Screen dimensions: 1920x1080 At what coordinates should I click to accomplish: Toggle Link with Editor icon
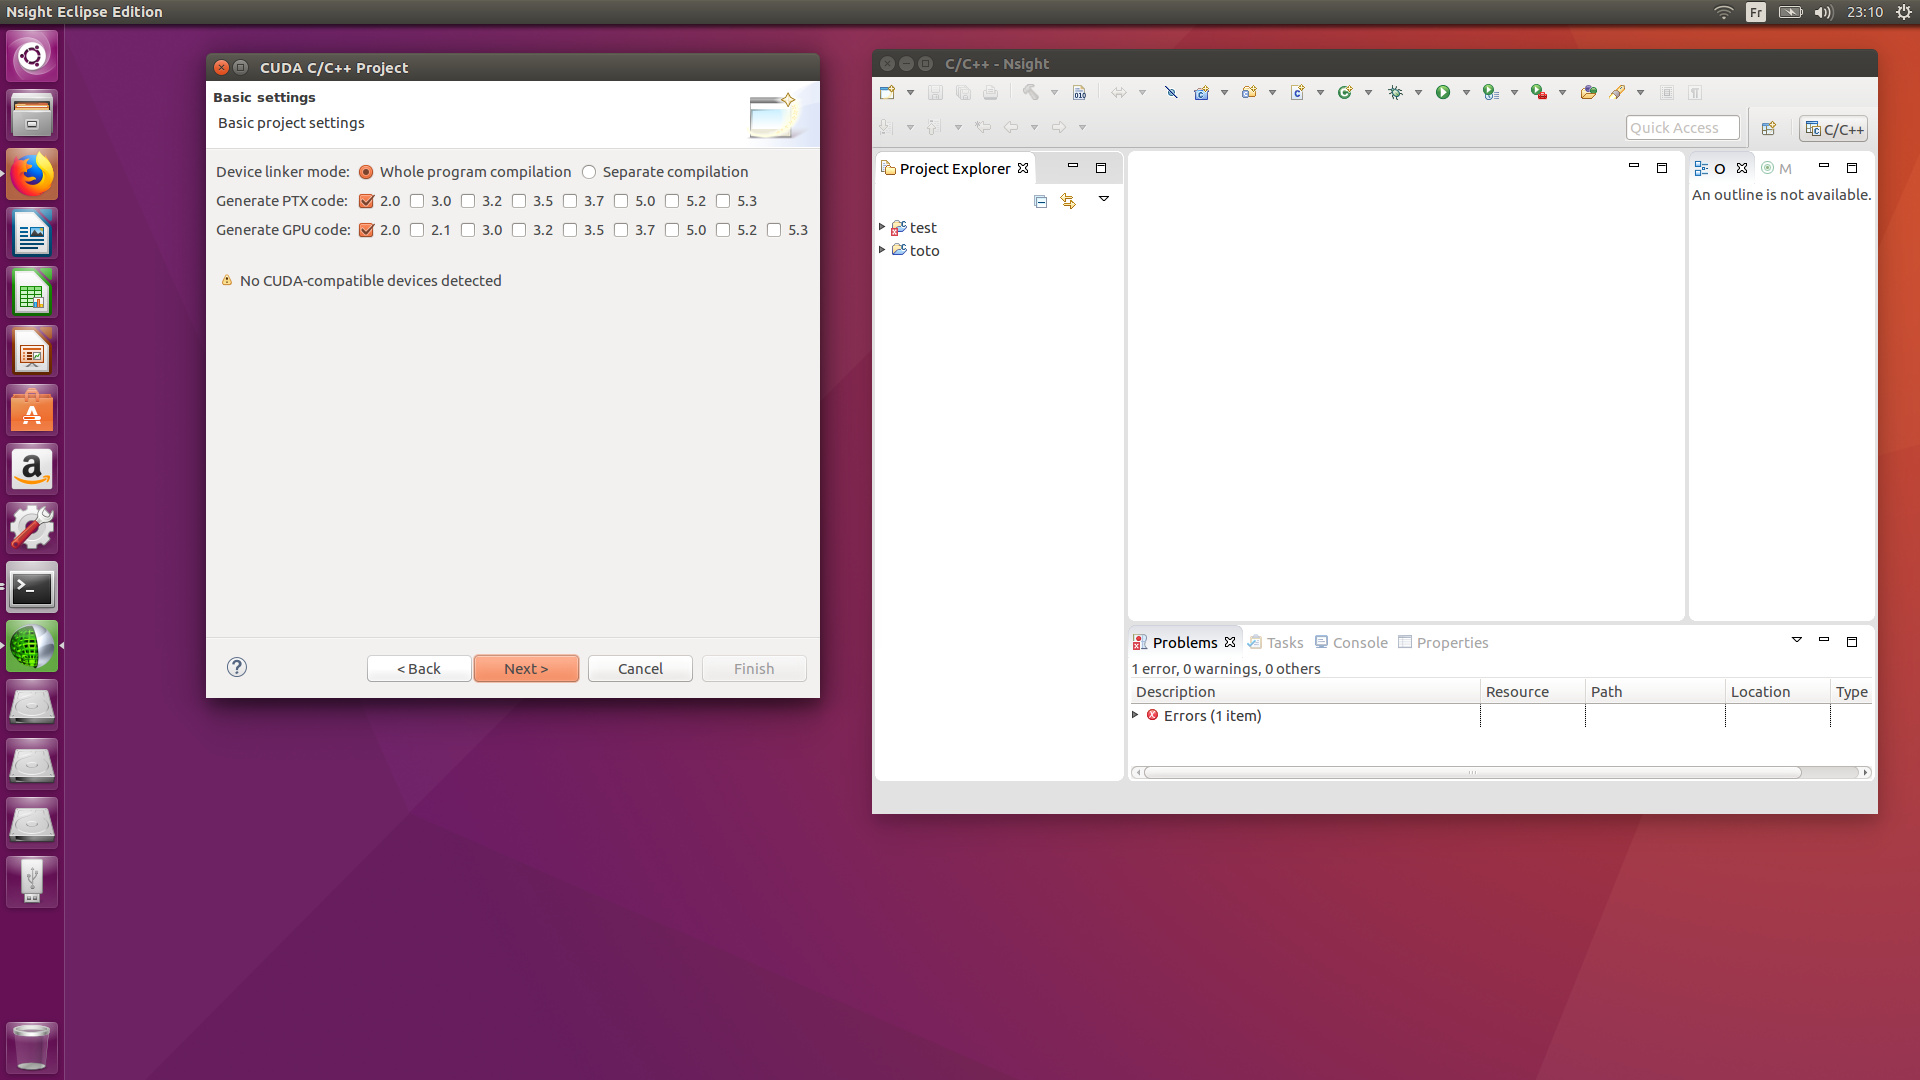[x=1068, y=201]
